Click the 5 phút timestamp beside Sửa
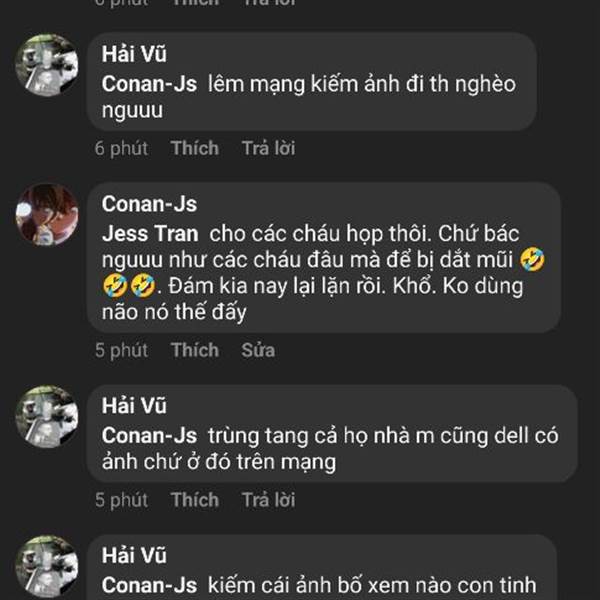 121,350
